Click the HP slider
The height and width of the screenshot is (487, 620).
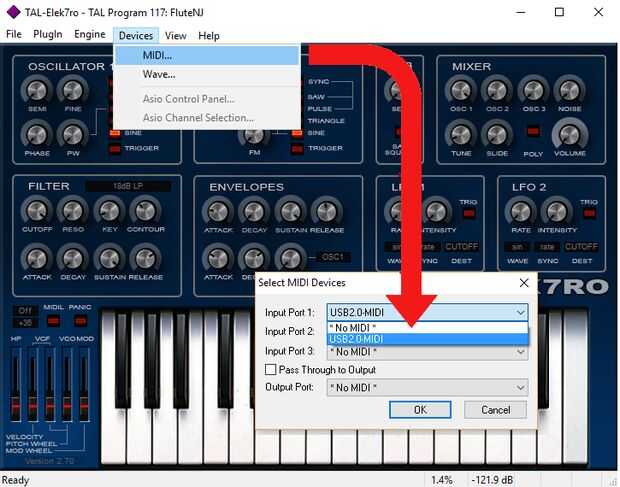coord(16,385)
